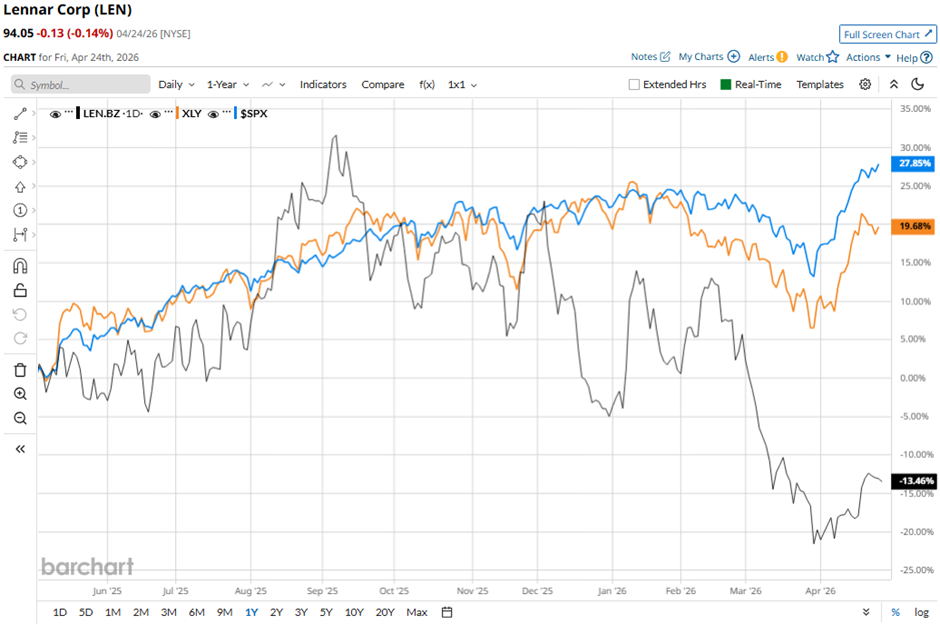Select the 20Y range button
The image size is (940, 625).
(x=385, y=612)
